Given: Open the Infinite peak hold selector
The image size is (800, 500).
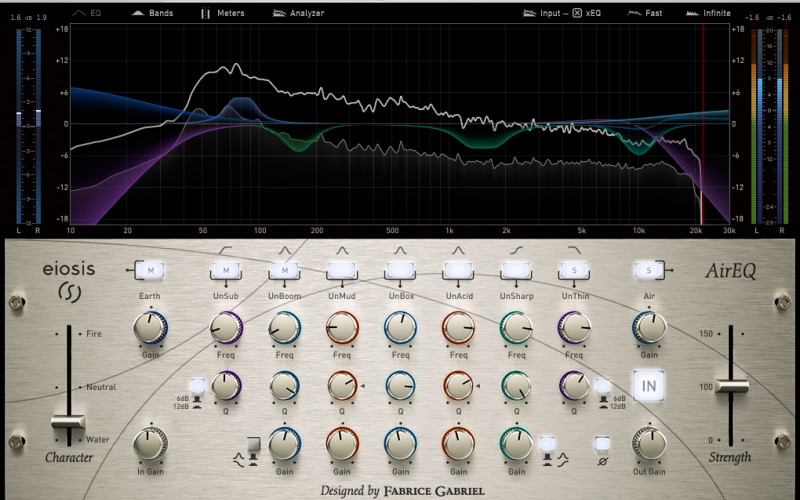Looking at the screenshot, I should coord(708,13).
